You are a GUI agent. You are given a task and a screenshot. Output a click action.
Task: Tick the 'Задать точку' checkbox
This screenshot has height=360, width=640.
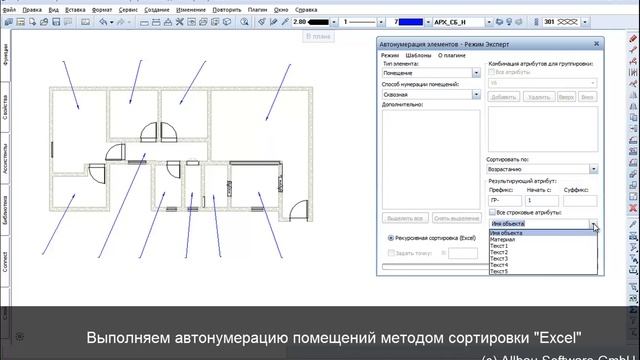[391, 253]
